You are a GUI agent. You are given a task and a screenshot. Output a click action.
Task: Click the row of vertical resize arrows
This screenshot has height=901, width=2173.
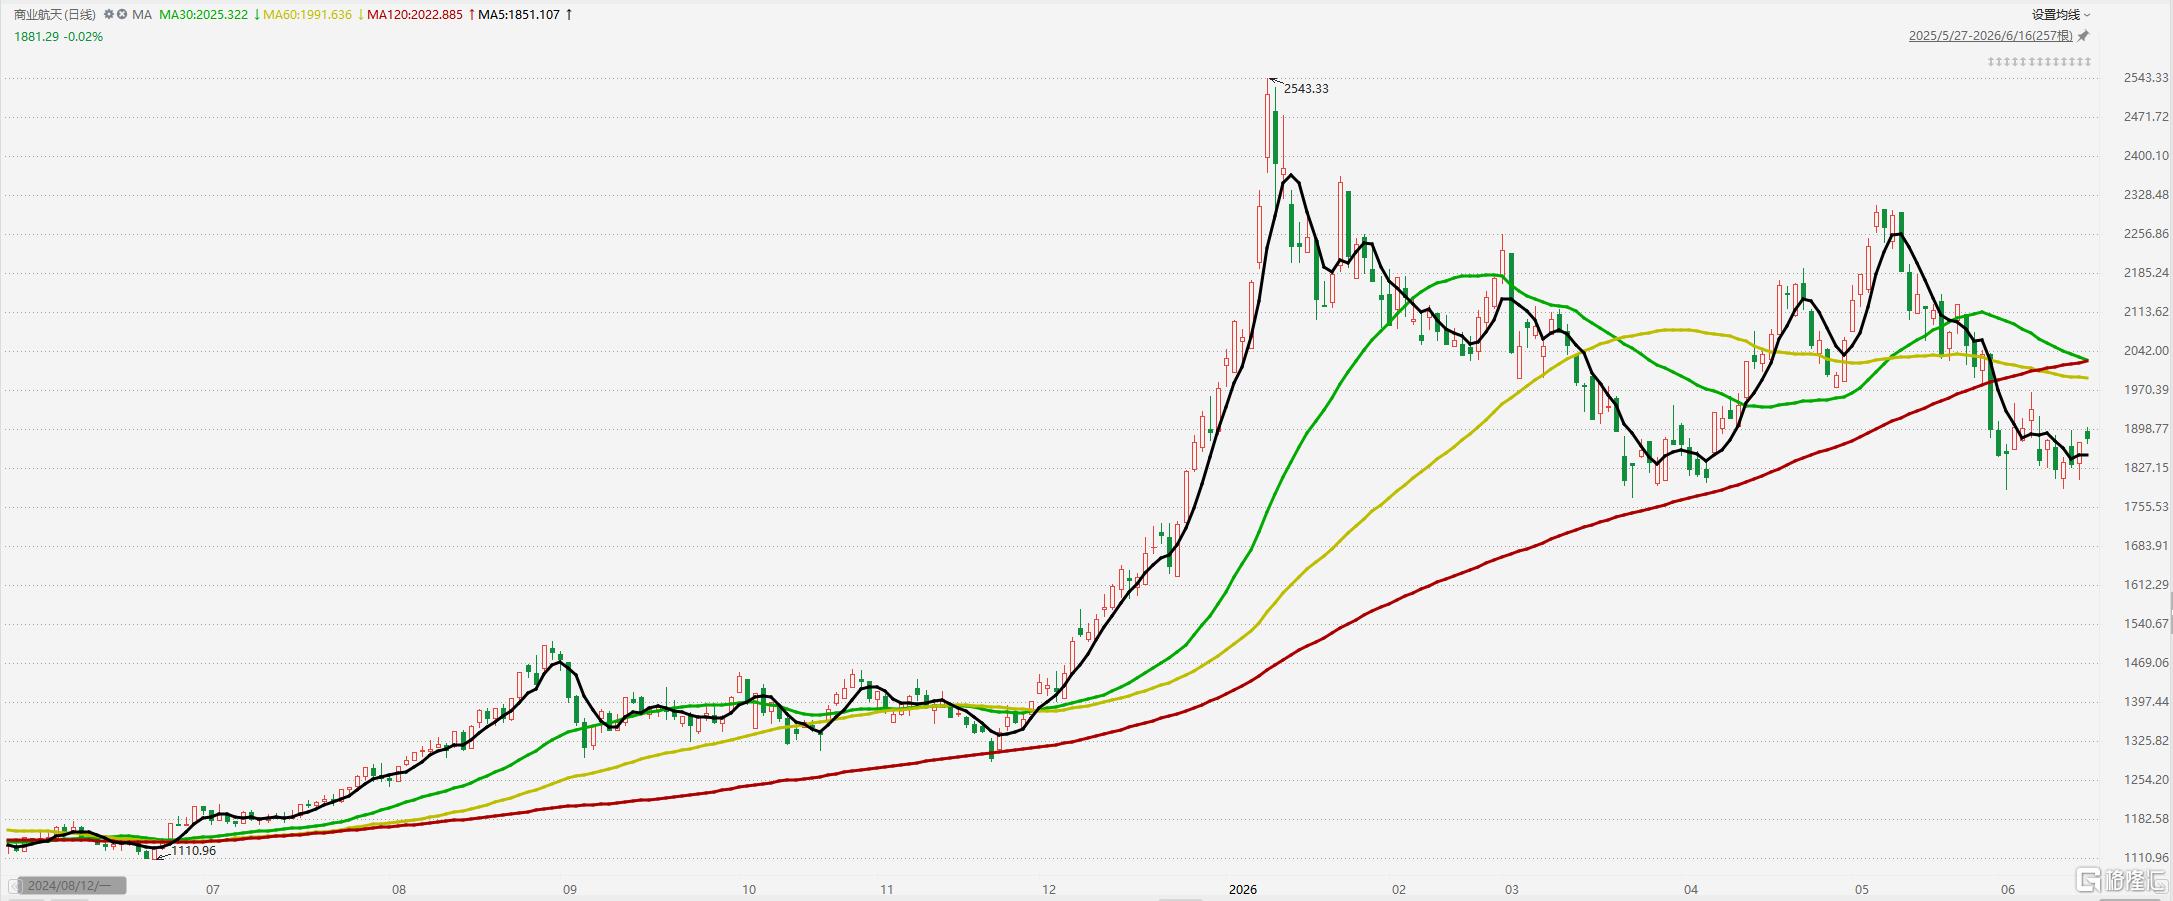[2039, 62]
